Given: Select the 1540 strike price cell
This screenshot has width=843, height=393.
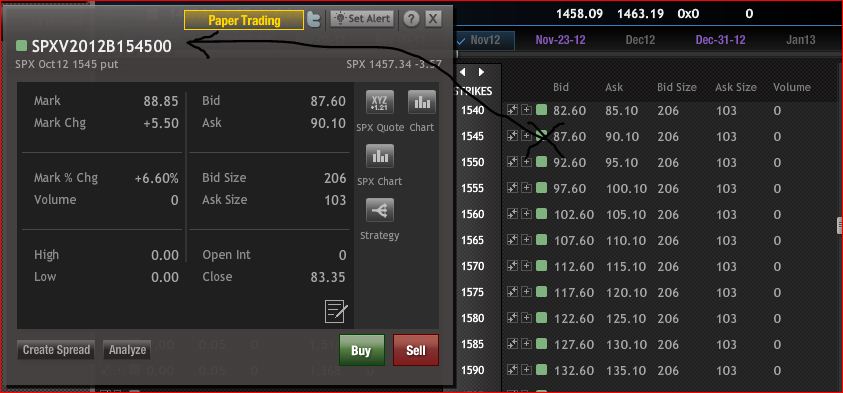Looking at the screenshot, I should 473,111.
